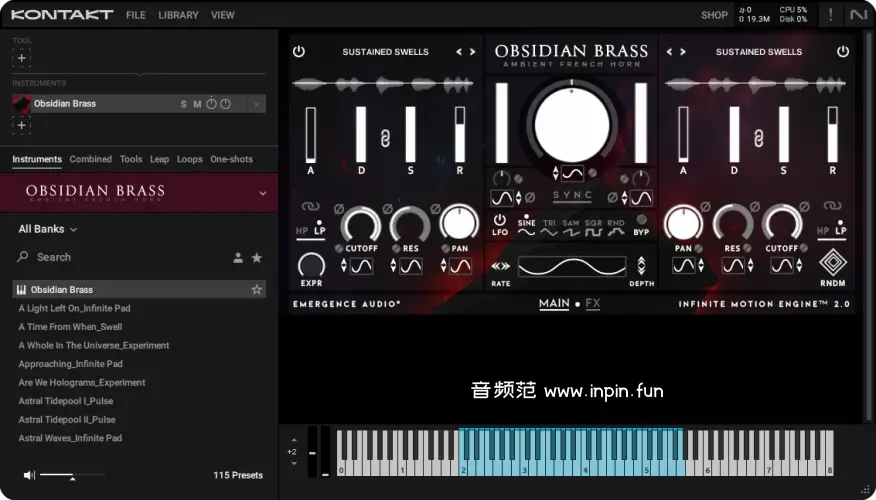
Task: Switch to the Tools tab
Action: click(x=131, y=159)
